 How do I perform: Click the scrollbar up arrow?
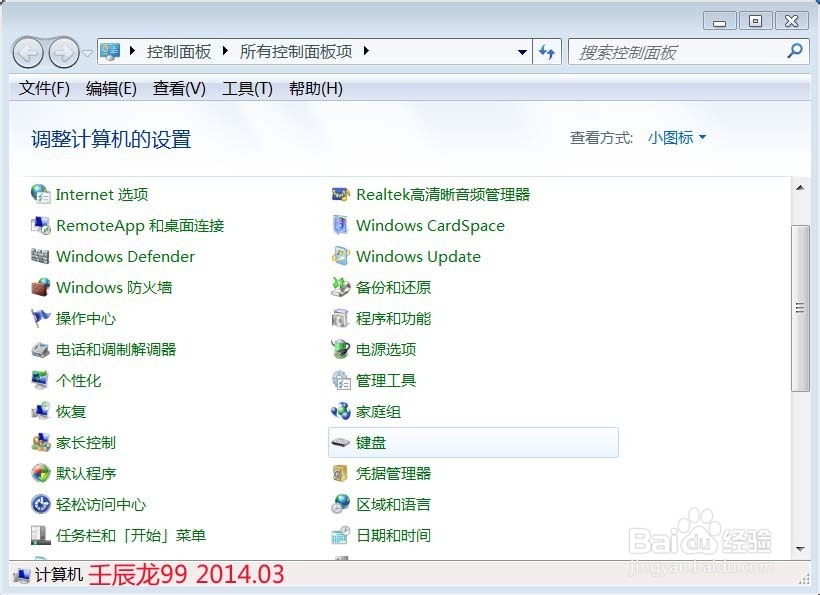click(x=800, y=188)
